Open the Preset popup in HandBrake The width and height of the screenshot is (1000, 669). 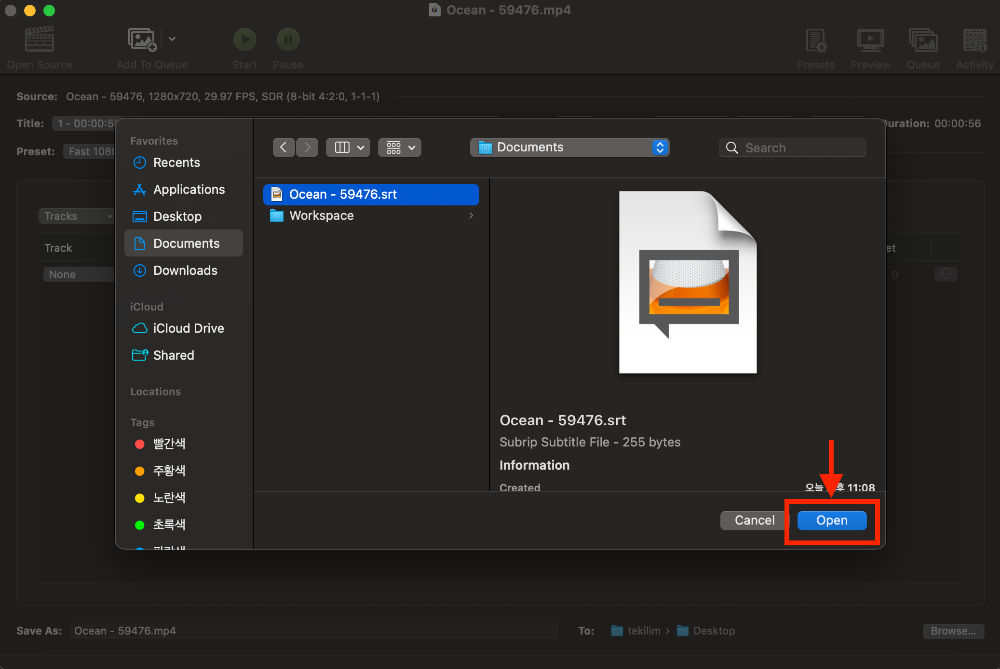pos(91,151)
